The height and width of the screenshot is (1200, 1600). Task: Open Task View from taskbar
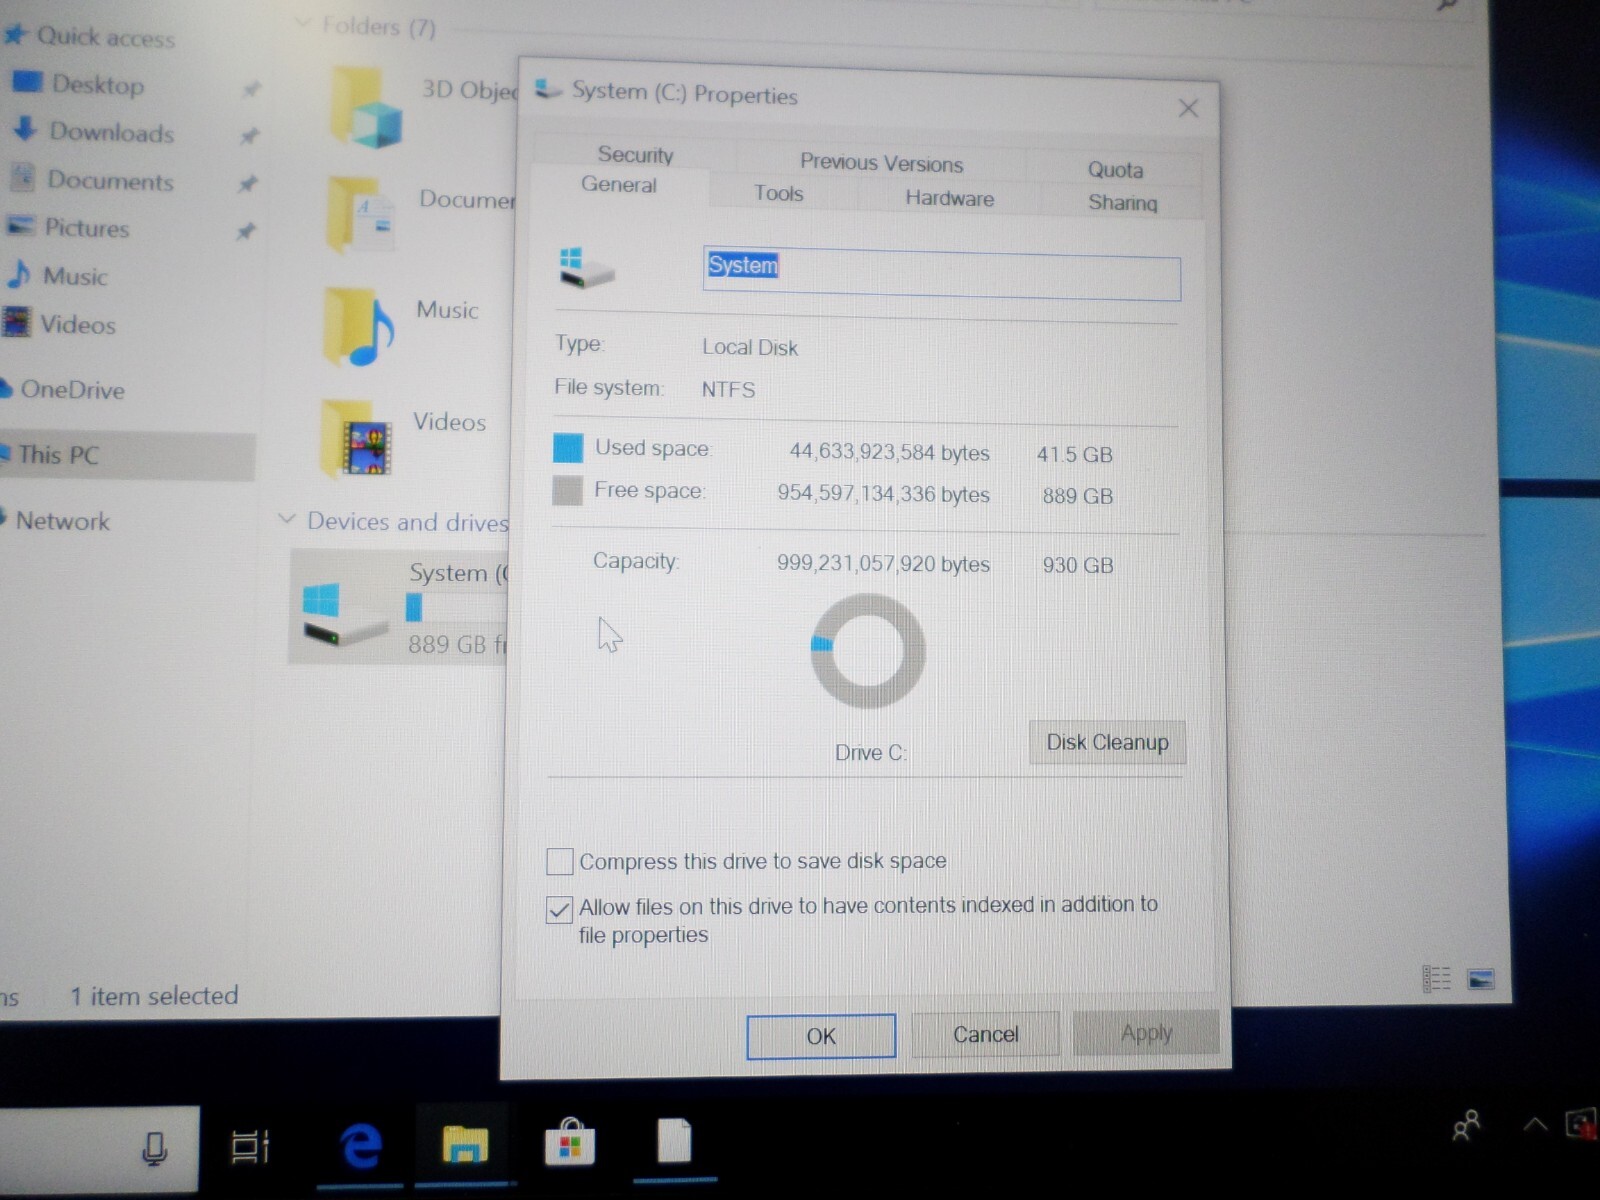point(250,1146)
